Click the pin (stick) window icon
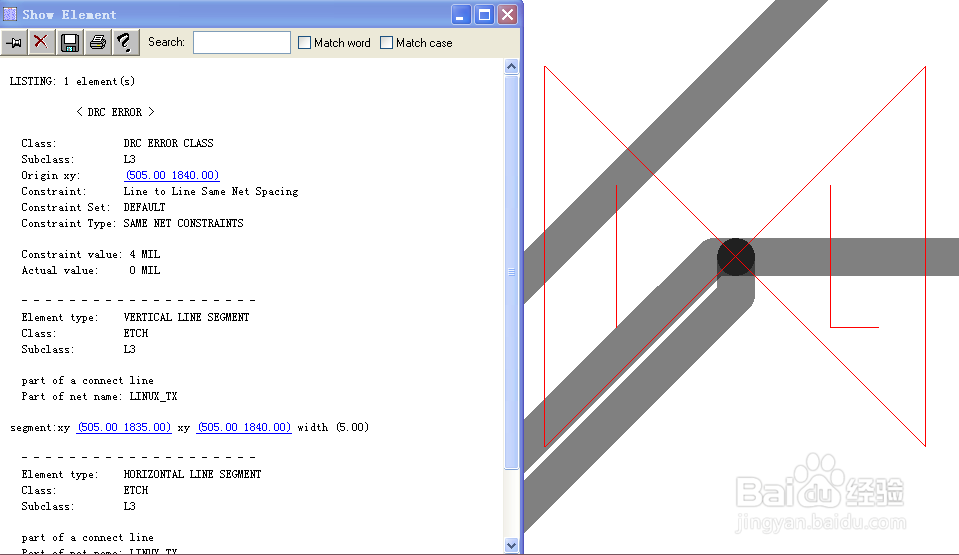The width and height of the screenshot is (959, 555). [14, 43]
